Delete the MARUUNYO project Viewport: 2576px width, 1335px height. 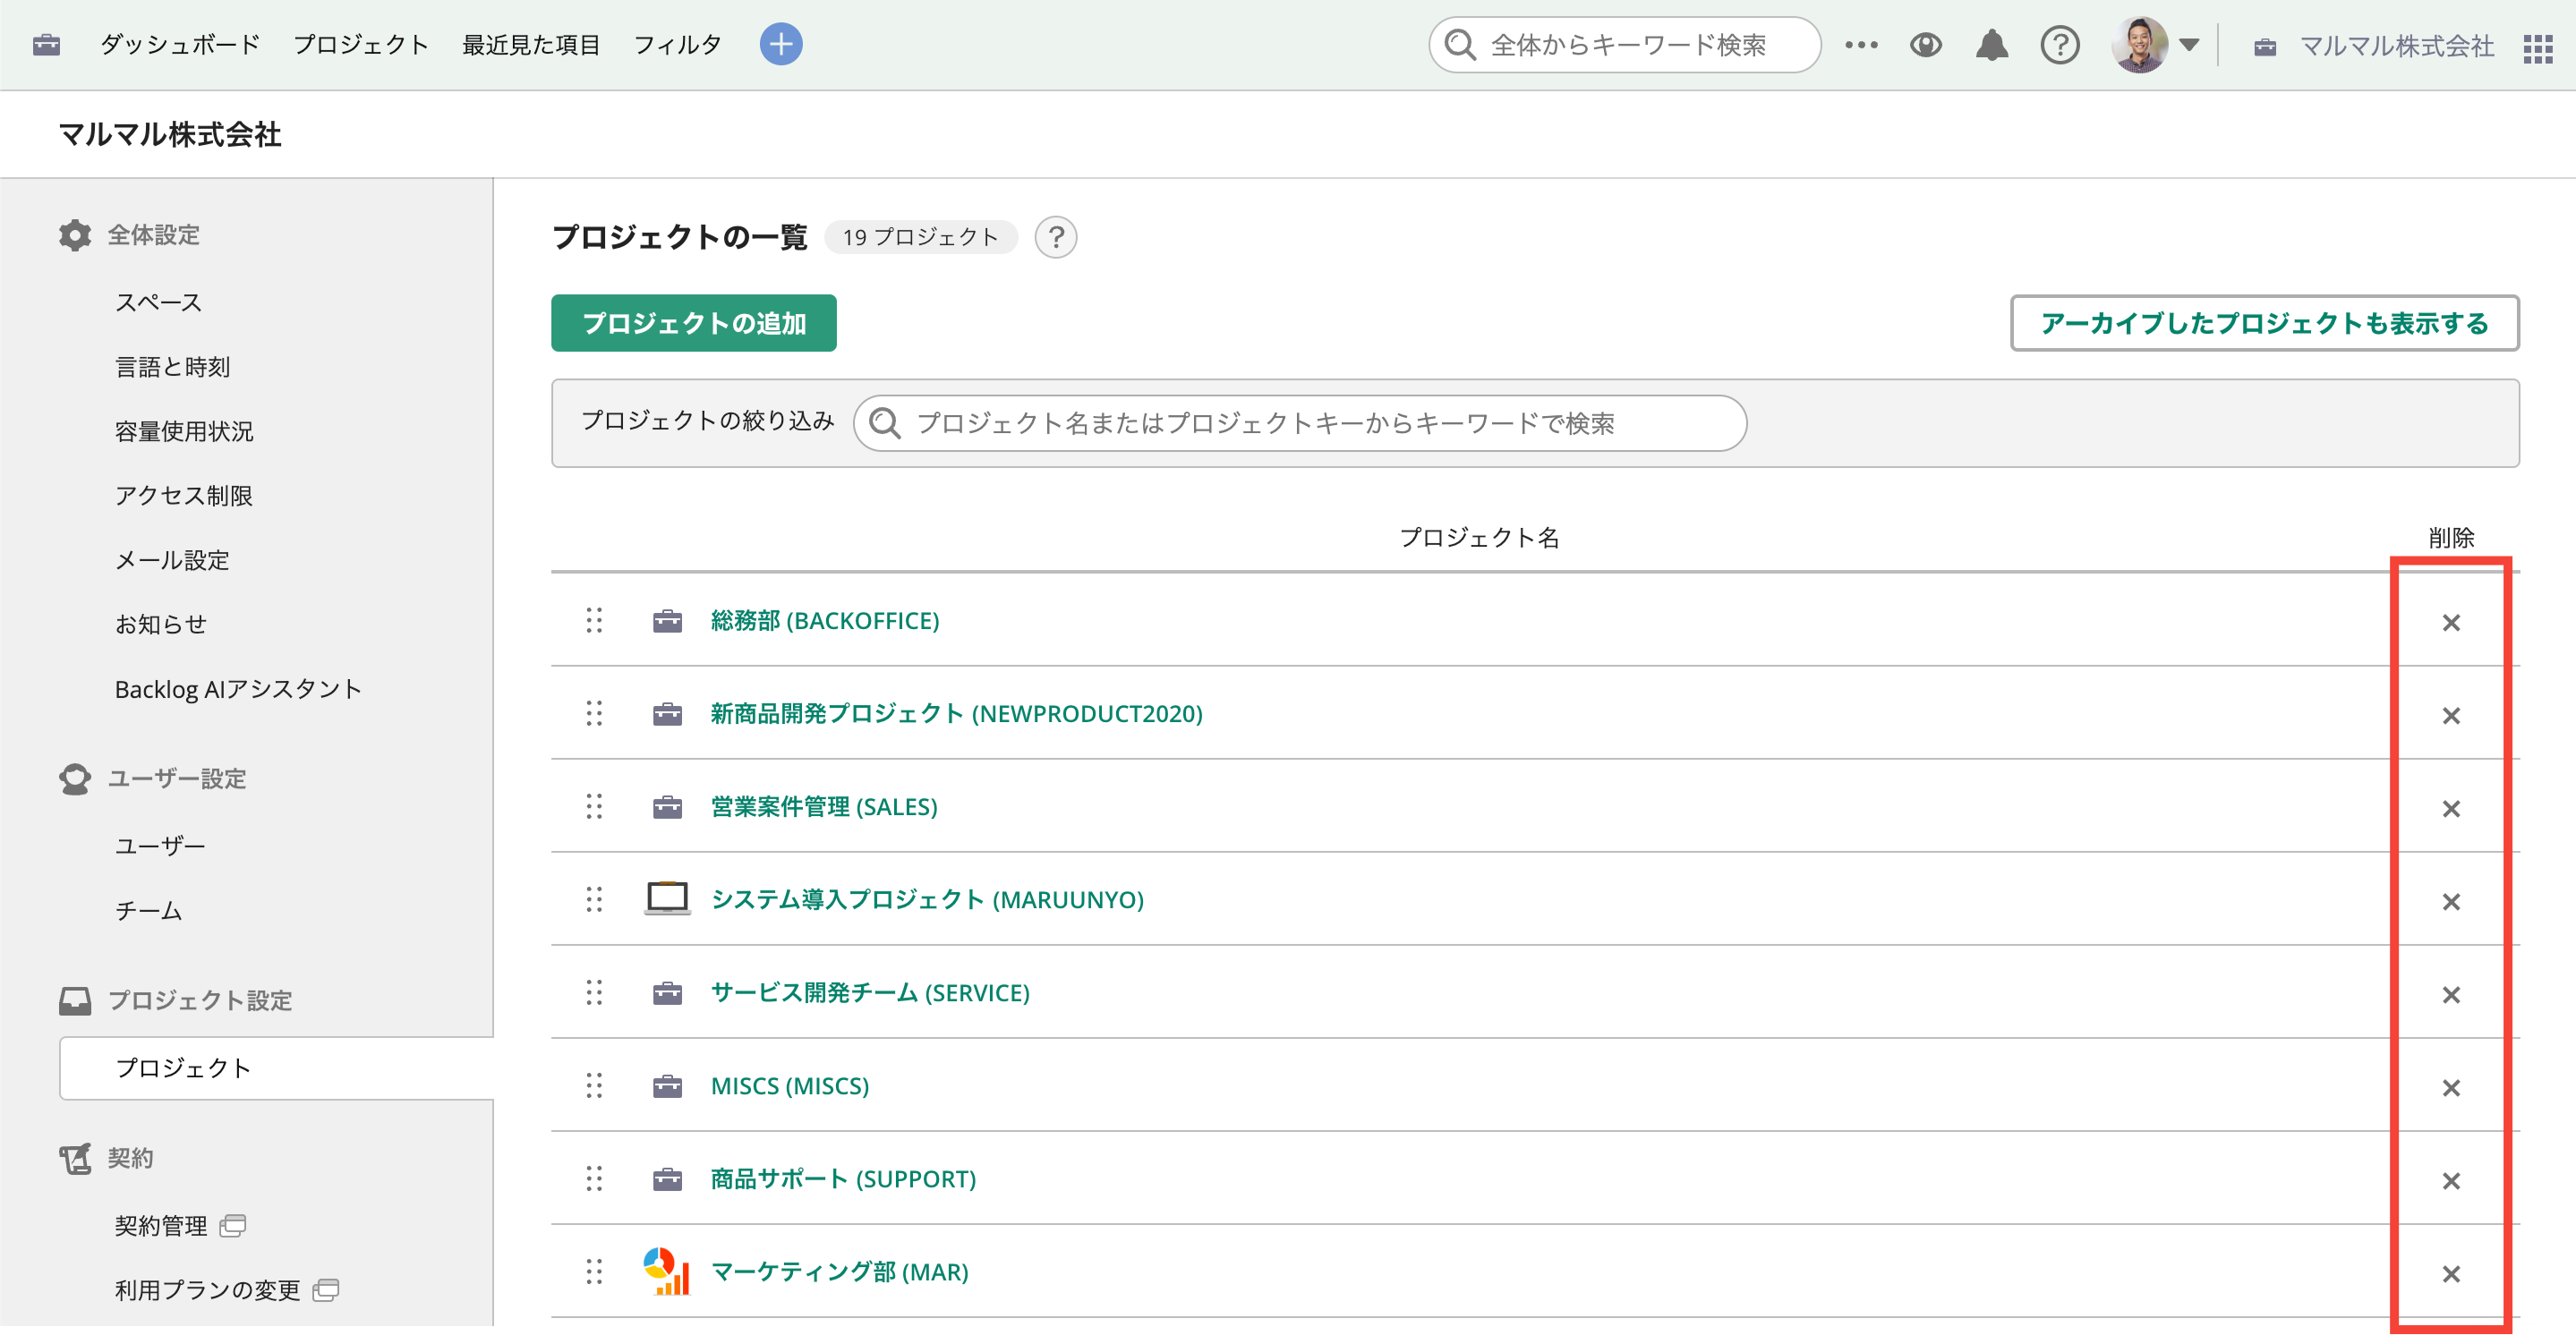tap(2450, 901)
